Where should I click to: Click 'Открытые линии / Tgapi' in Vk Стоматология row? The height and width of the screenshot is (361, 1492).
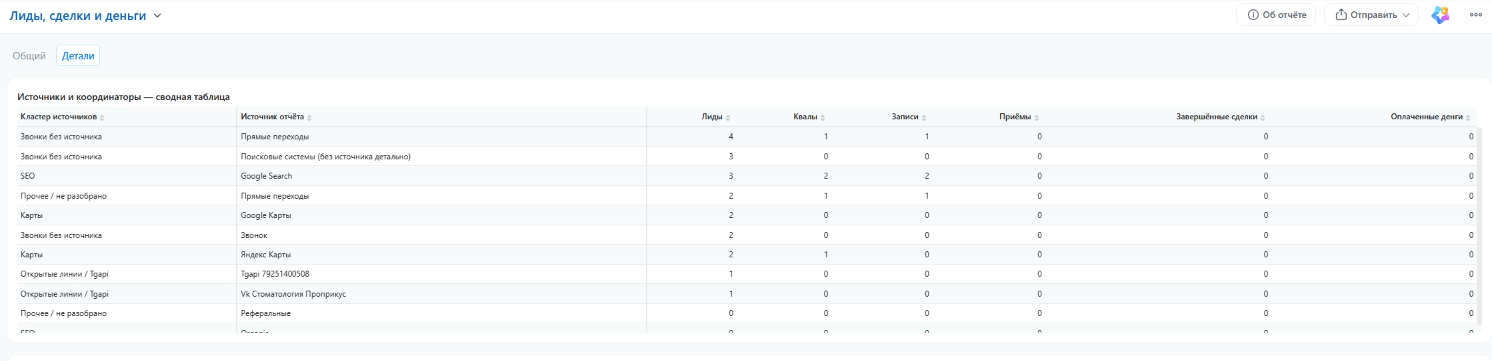pos(64,294)
